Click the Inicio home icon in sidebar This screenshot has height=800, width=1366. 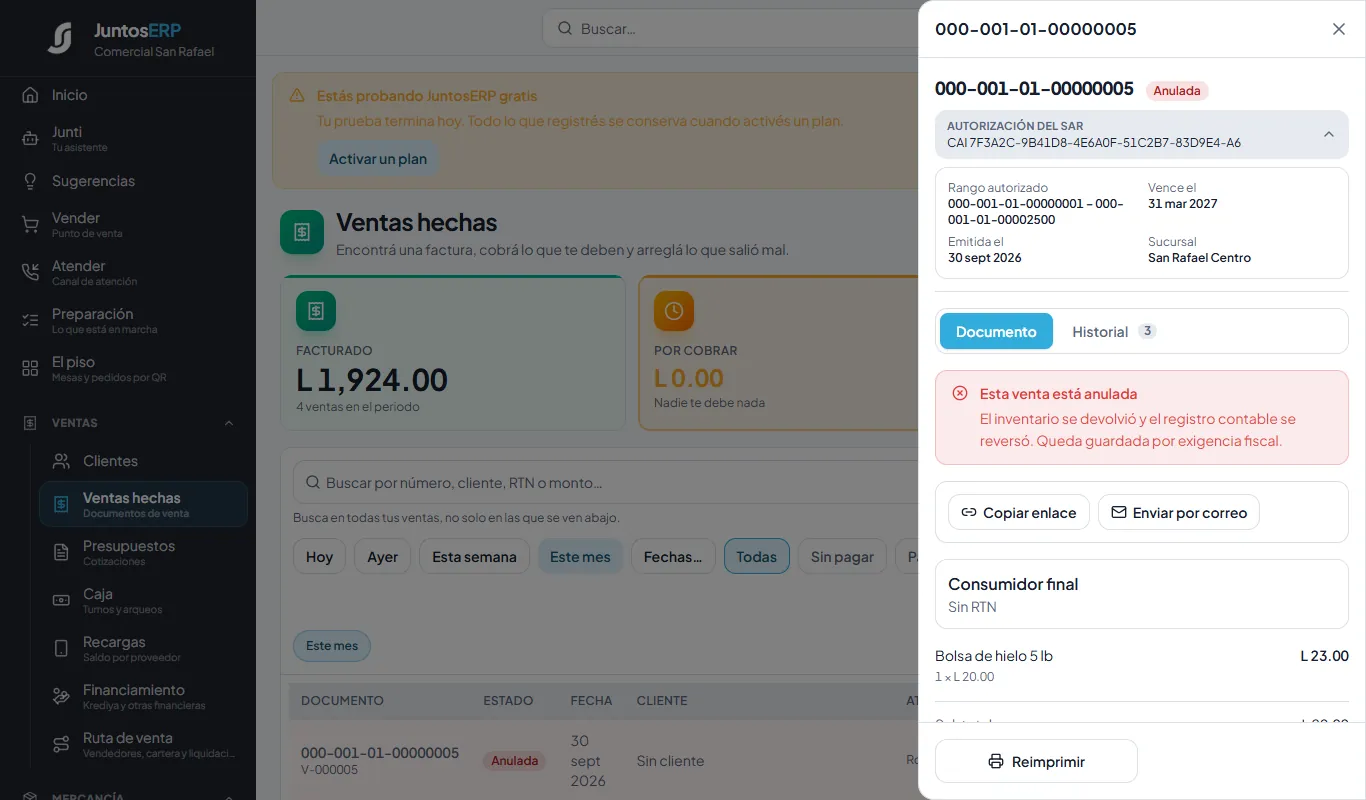(x=30, y=95)
